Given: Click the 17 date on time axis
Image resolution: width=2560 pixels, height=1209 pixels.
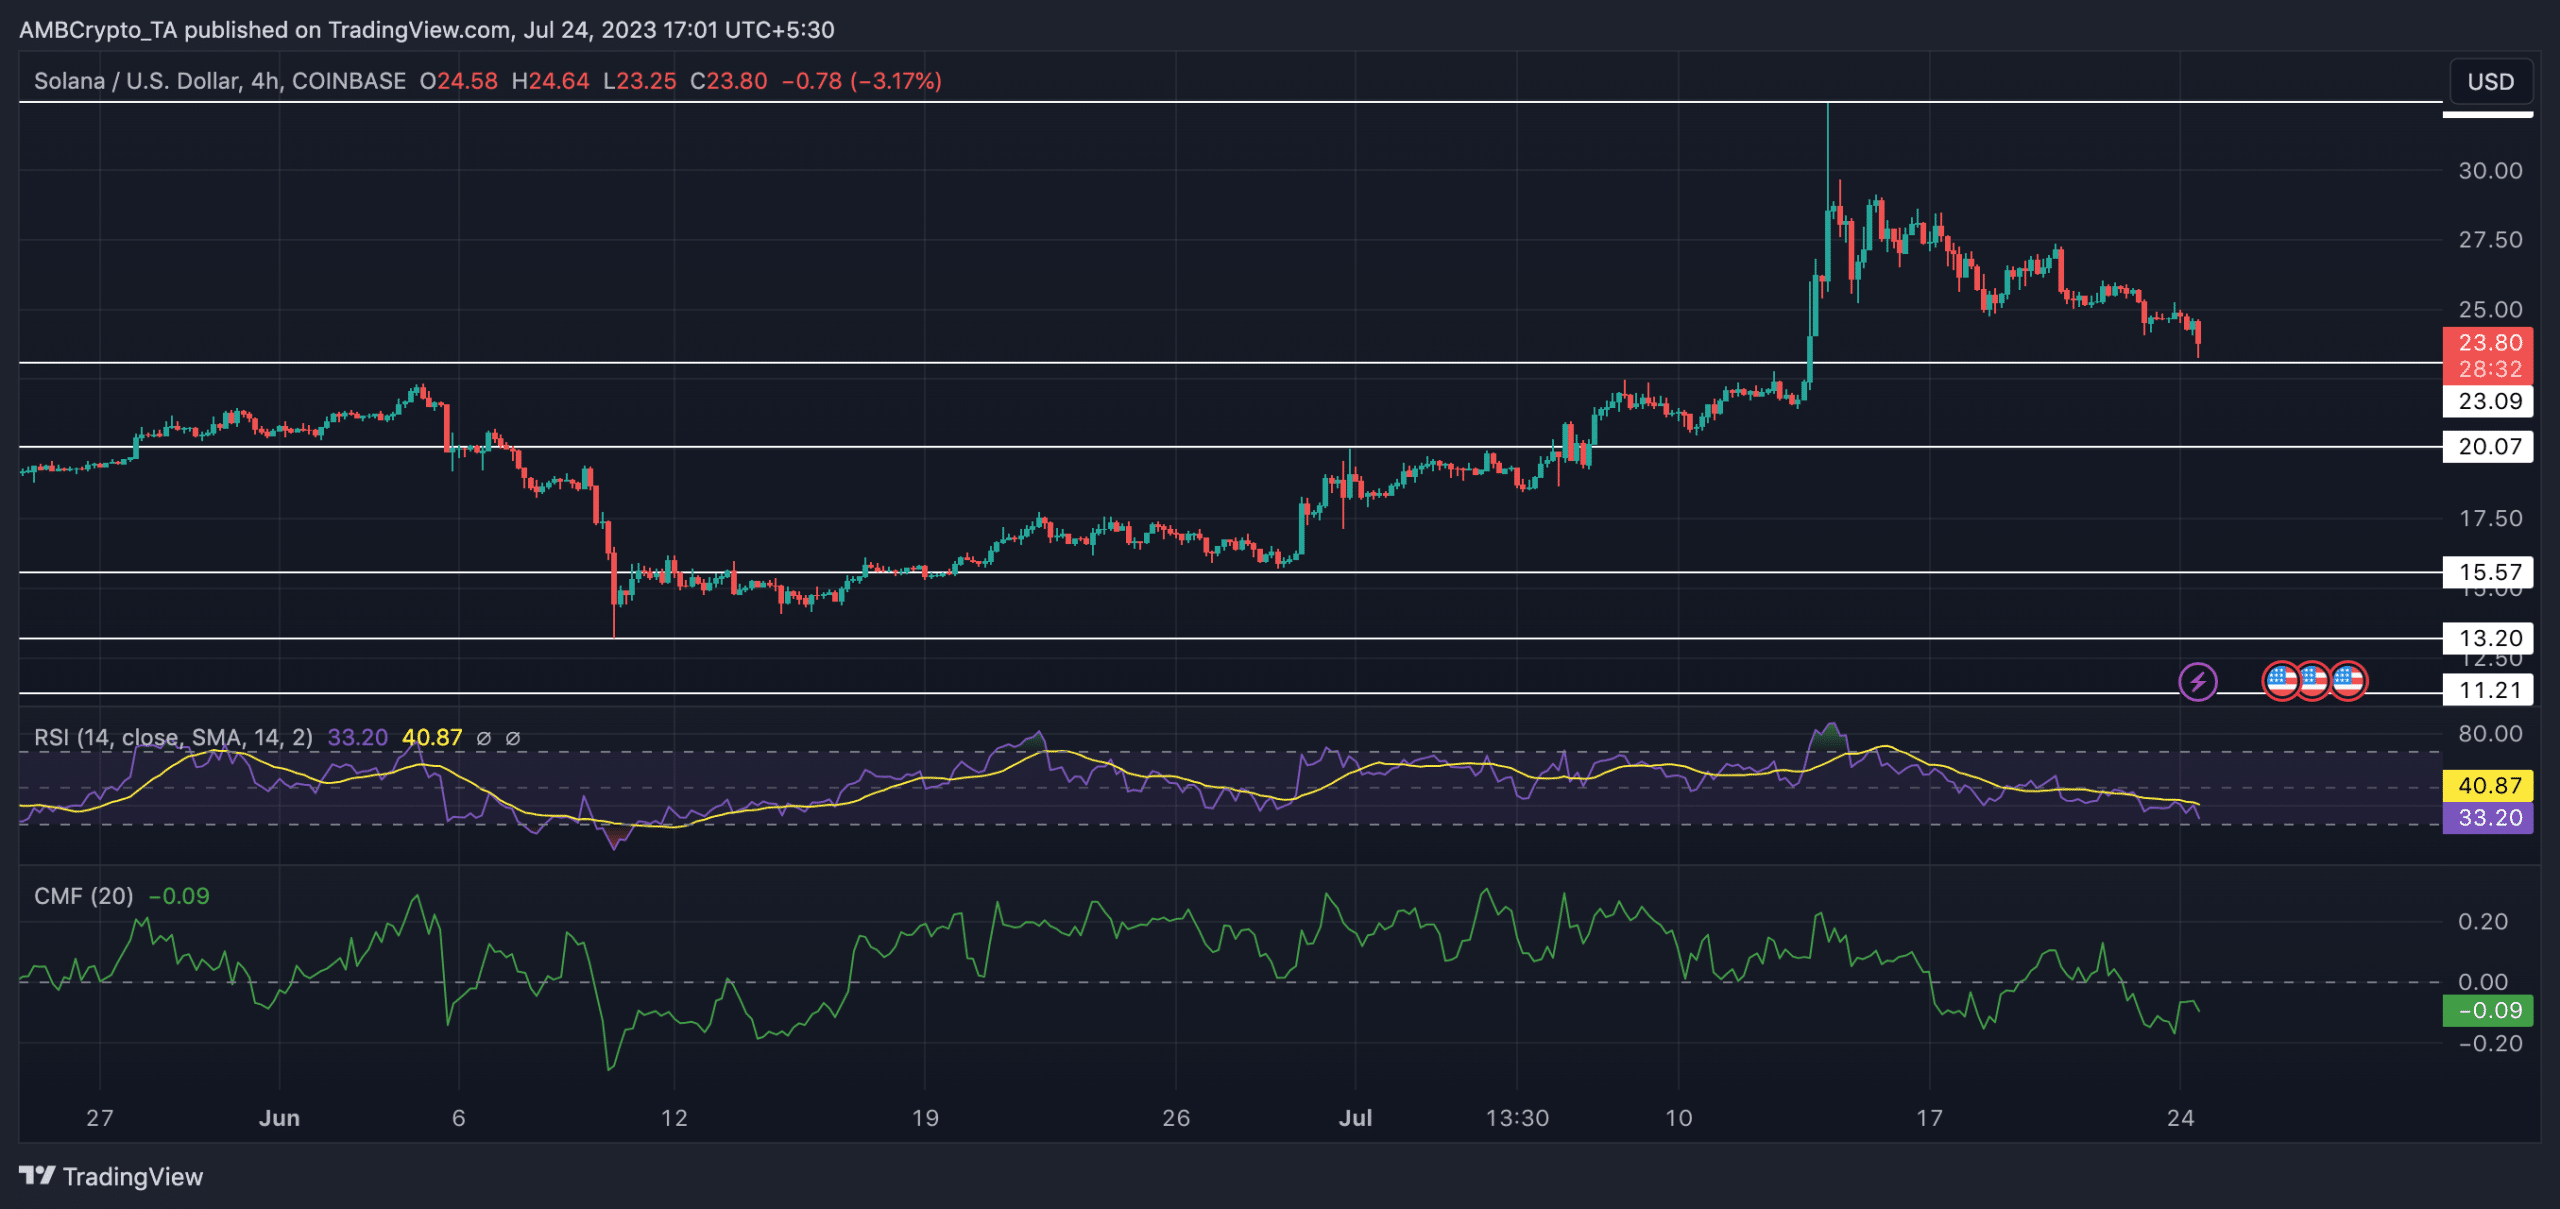Looking at the screenshot, I should point(1930,1118).
